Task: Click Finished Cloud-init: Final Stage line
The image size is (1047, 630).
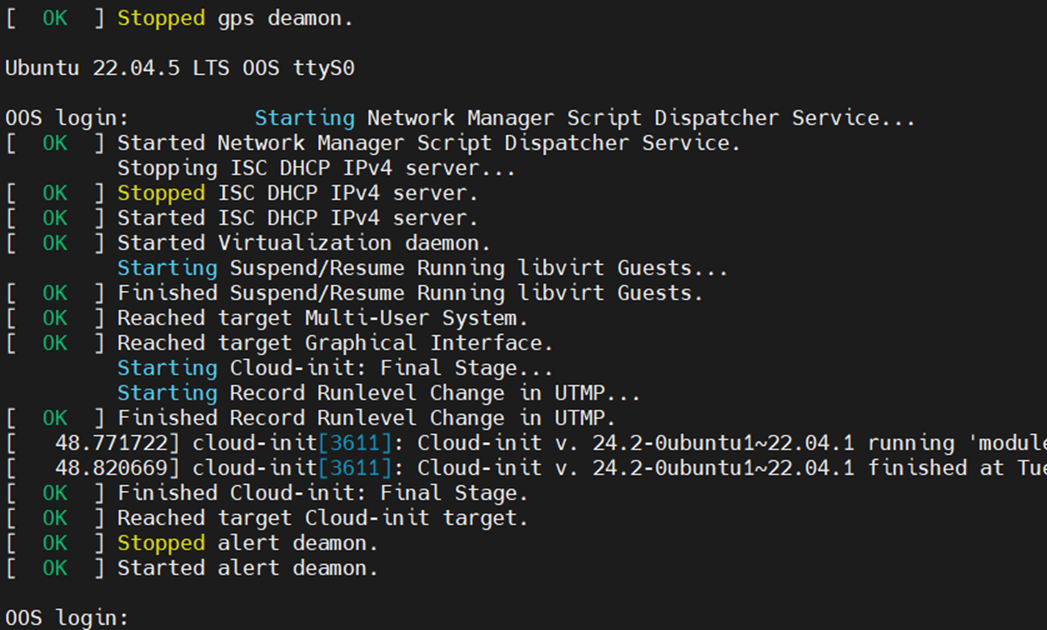Action: tap(266, 493)
